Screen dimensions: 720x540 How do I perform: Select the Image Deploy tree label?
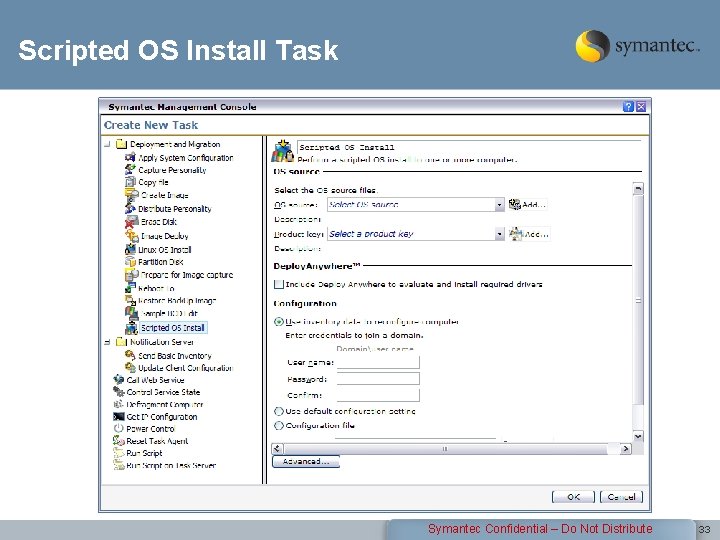[164, 236]
